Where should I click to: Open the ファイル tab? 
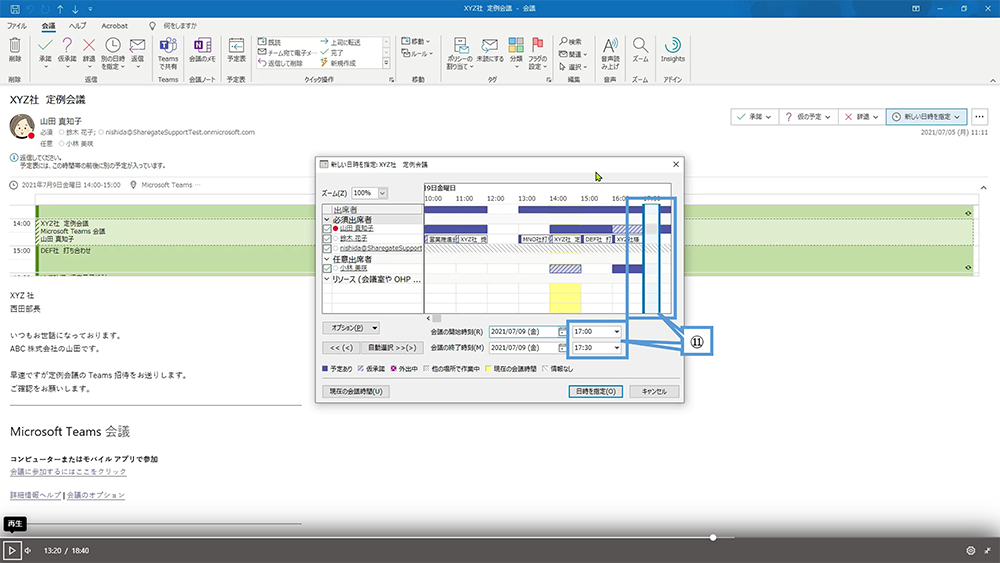click(17, 26)
